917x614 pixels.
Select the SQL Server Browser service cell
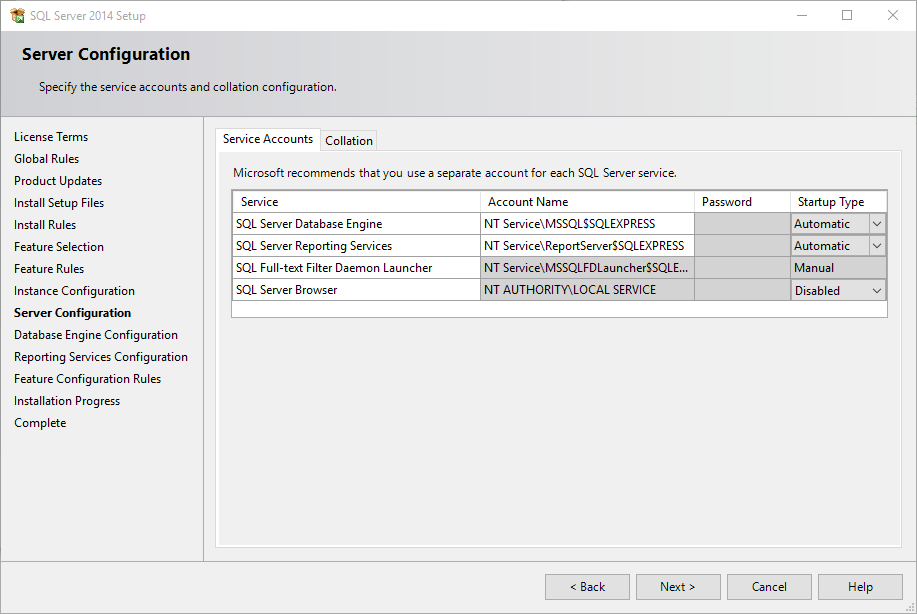point(356,290)
